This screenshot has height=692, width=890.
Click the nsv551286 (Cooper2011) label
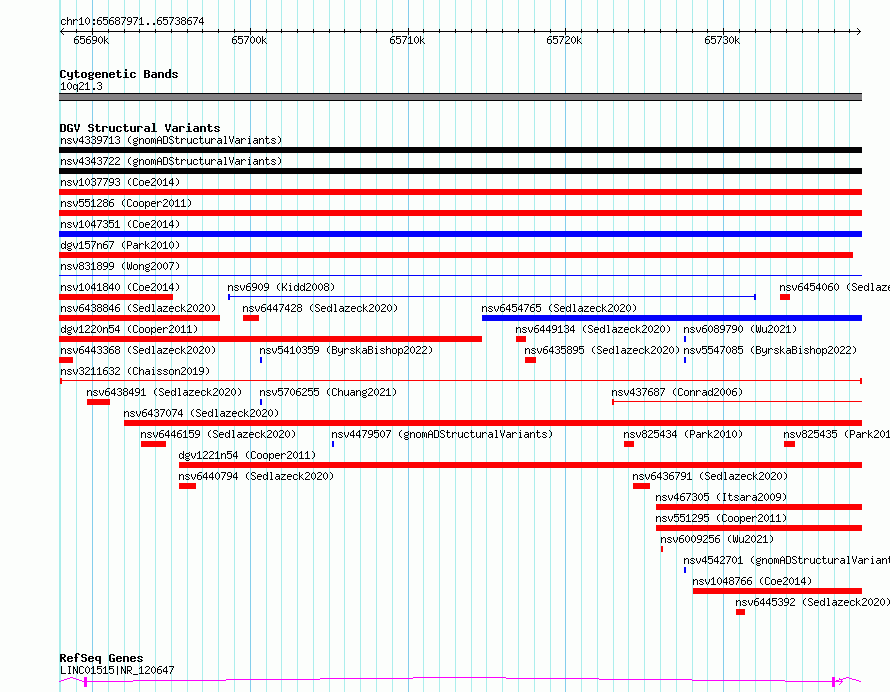click(126, 203)
